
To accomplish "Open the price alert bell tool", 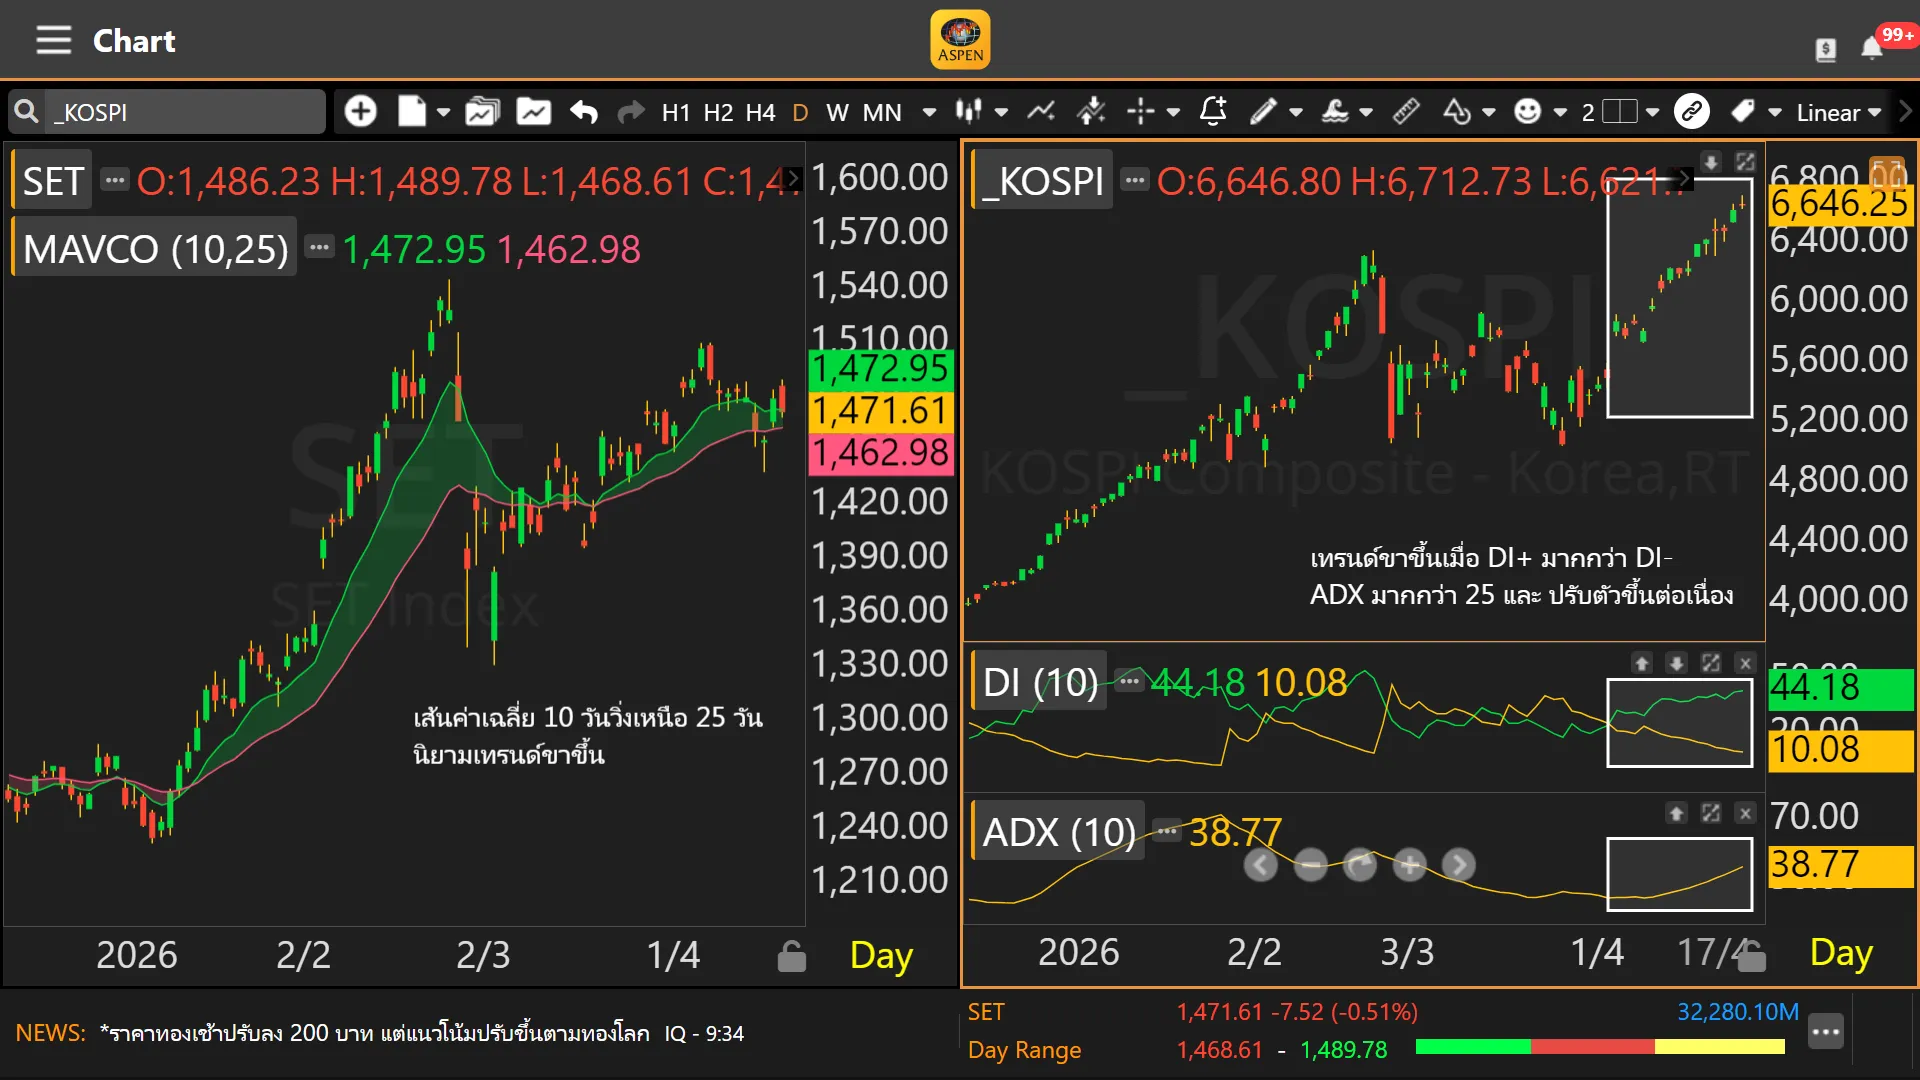I will (x=1212, y=112).
